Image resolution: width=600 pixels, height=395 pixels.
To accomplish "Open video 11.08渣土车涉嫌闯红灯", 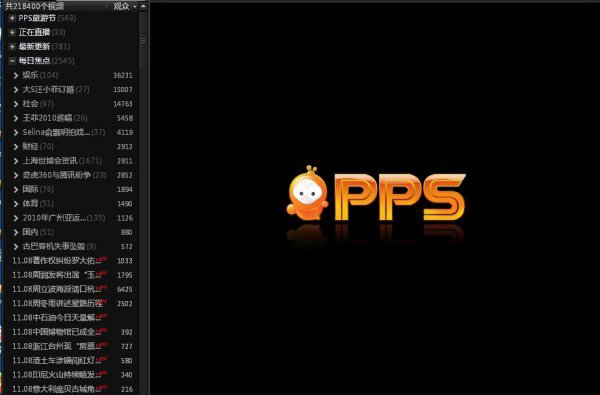I will point(56,361).
